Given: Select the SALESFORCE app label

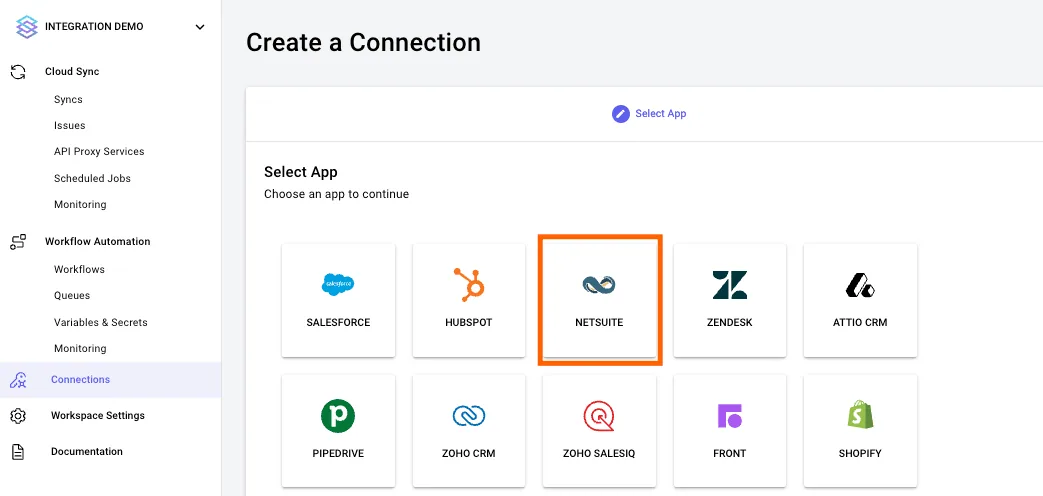Looking at the screenshot, I should [338, 322].
